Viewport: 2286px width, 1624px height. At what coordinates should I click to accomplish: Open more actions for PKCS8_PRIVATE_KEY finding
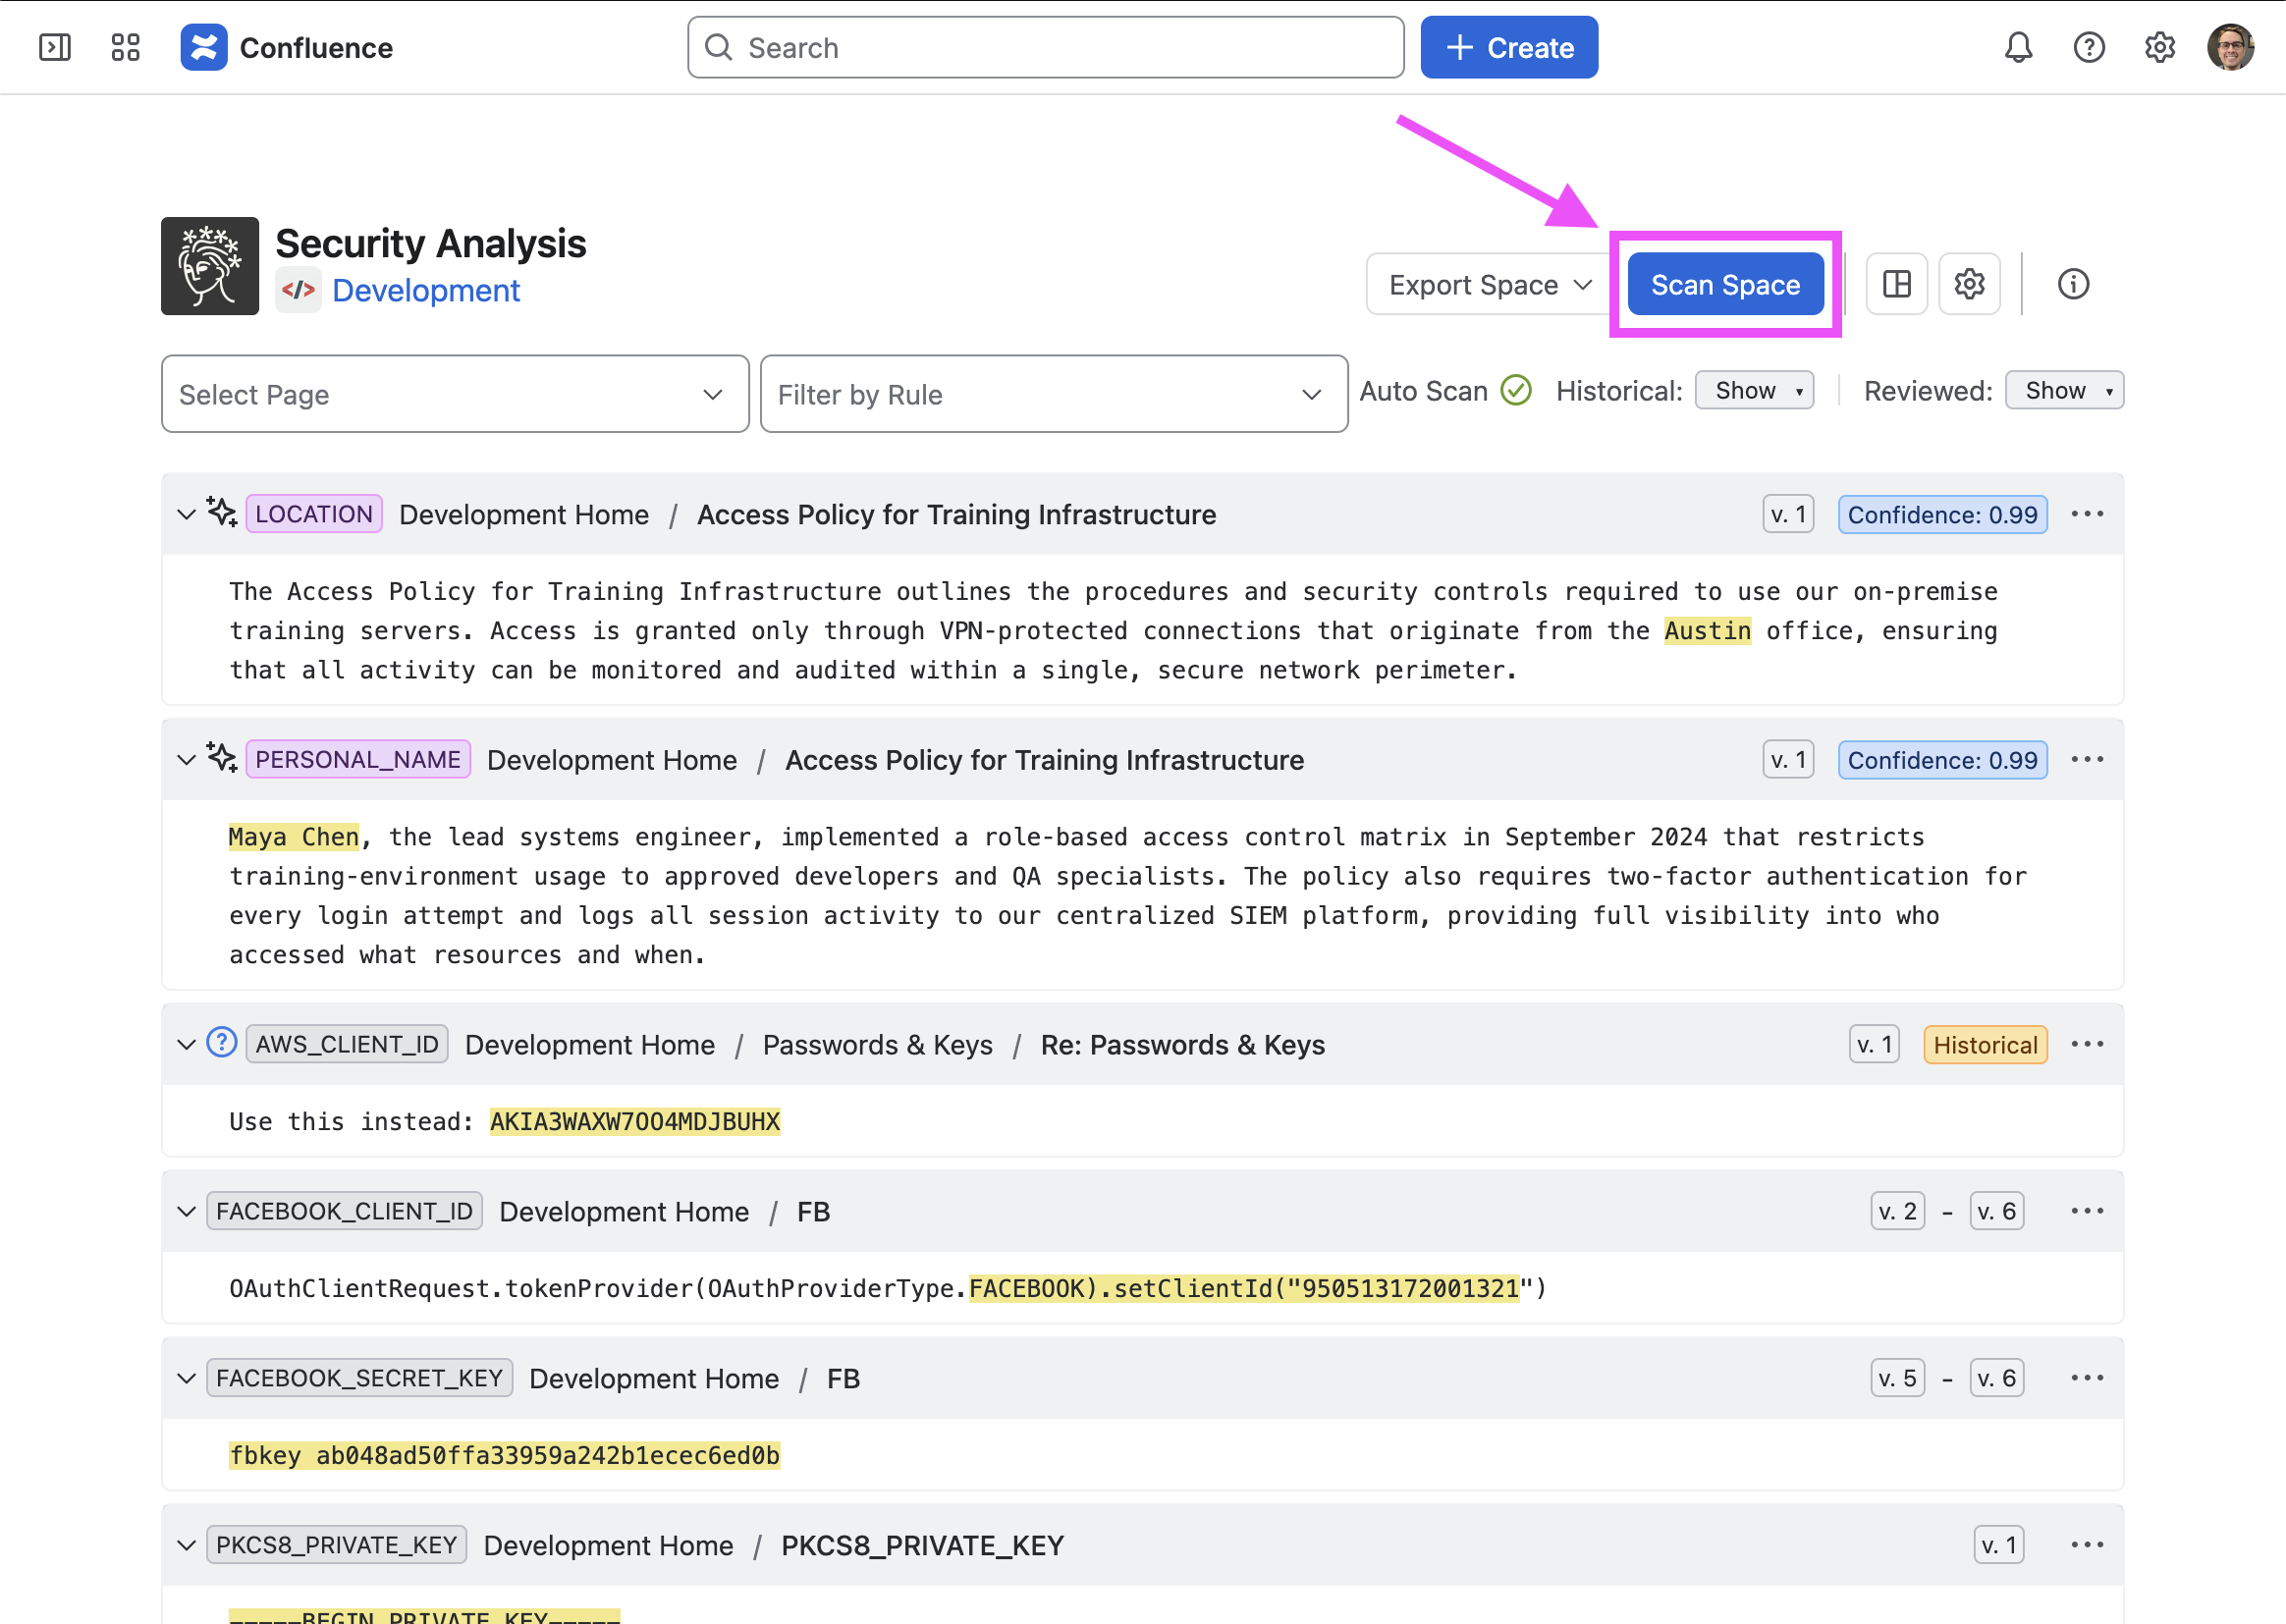[x=2087, y=1545]
